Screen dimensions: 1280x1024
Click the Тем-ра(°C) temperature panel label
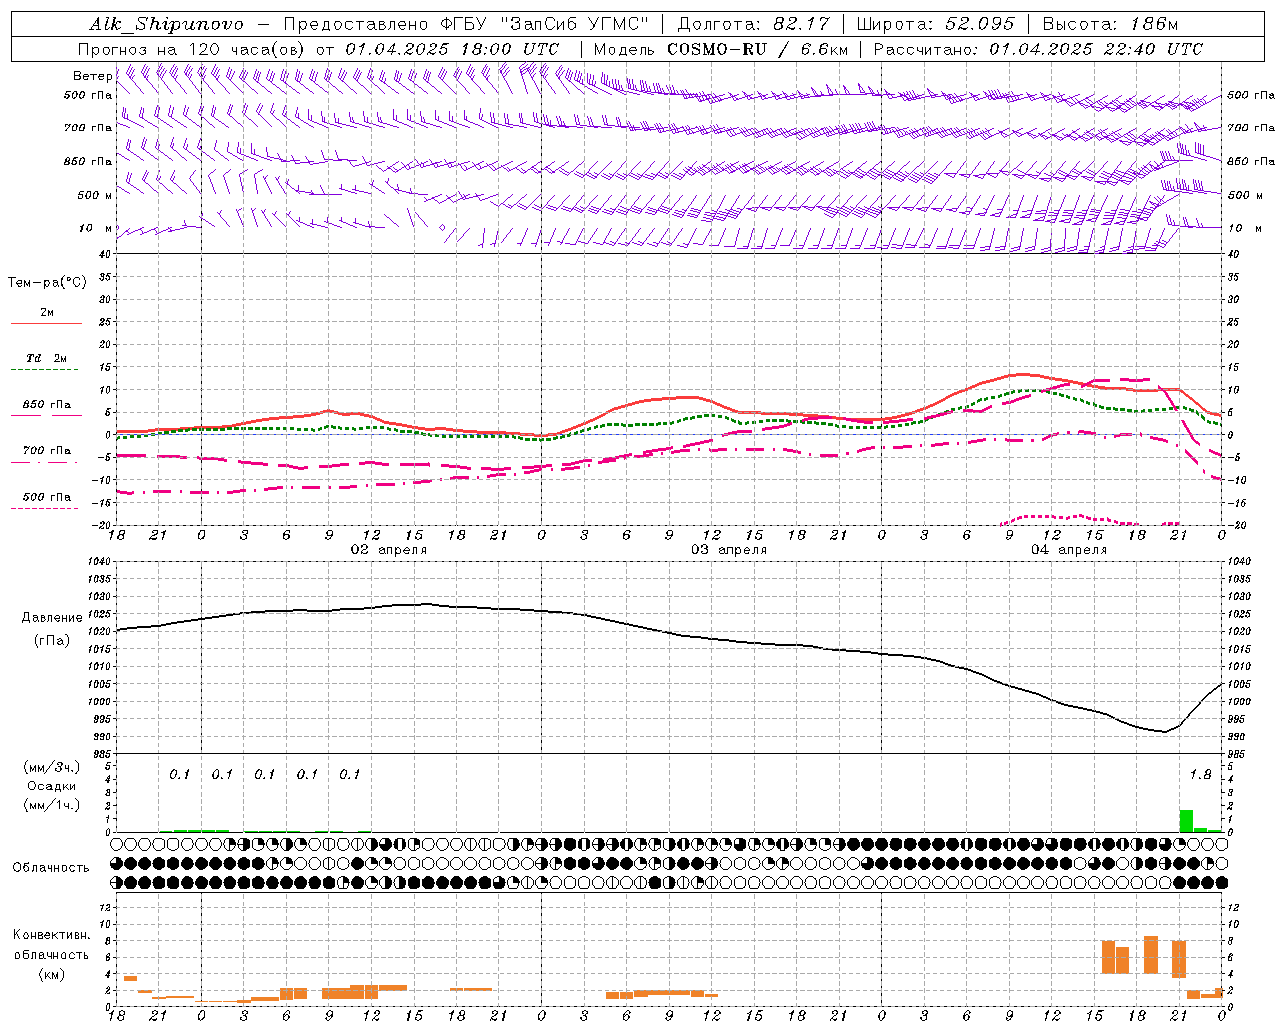(47, 283)
